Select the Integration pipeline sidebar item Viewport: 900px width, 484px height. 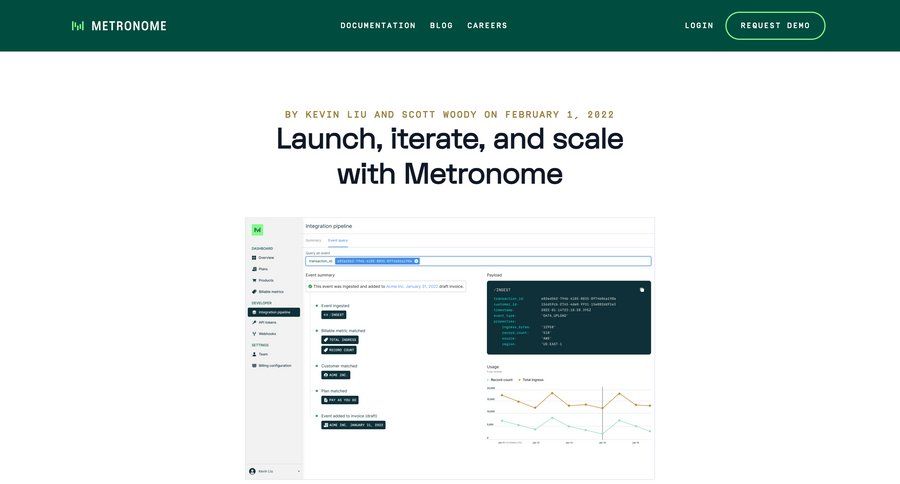(274, 312)
